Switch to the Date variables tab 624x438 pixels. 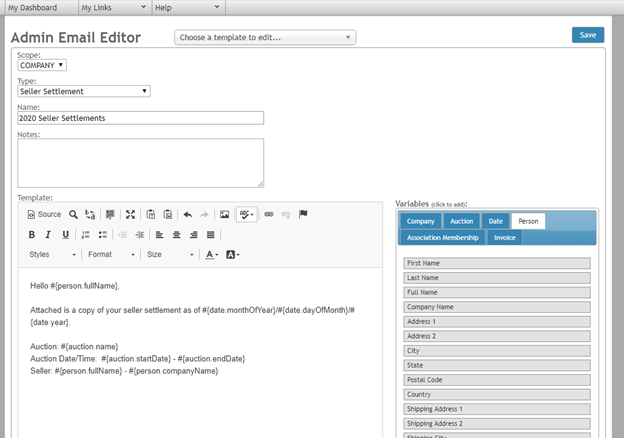495,221
